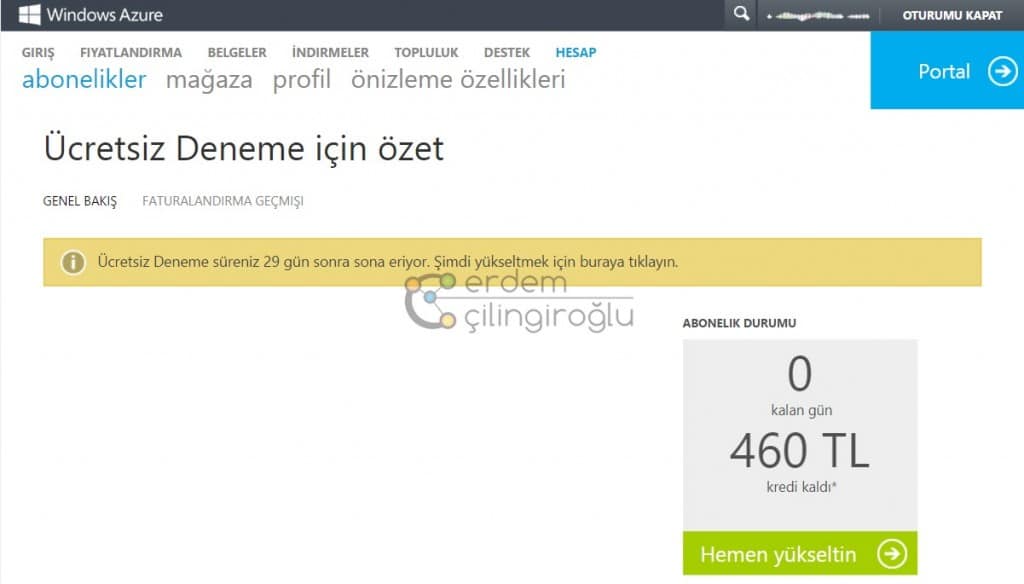Select the profil sub-navigation tab
This screenshot has width=1024, height=584.
(302, 80)
